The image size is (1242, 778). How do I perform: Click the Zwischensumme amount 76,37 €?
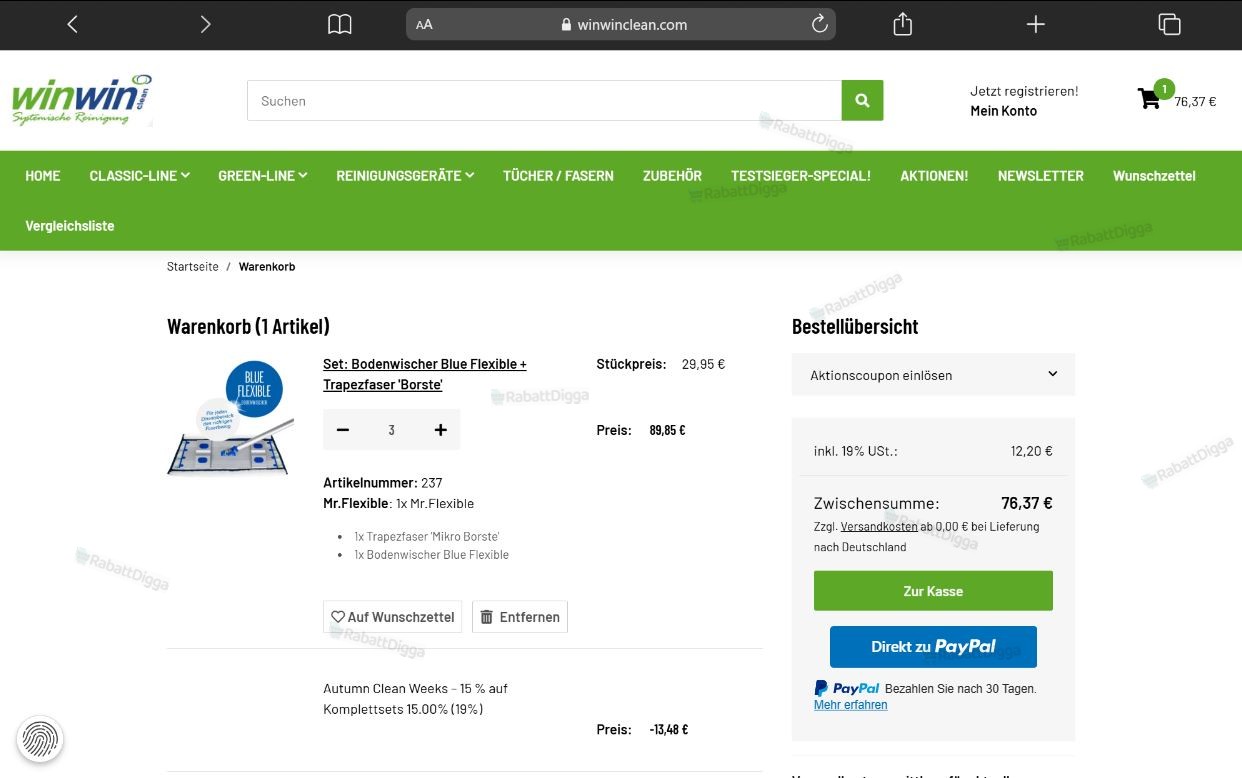(1027, 503)
